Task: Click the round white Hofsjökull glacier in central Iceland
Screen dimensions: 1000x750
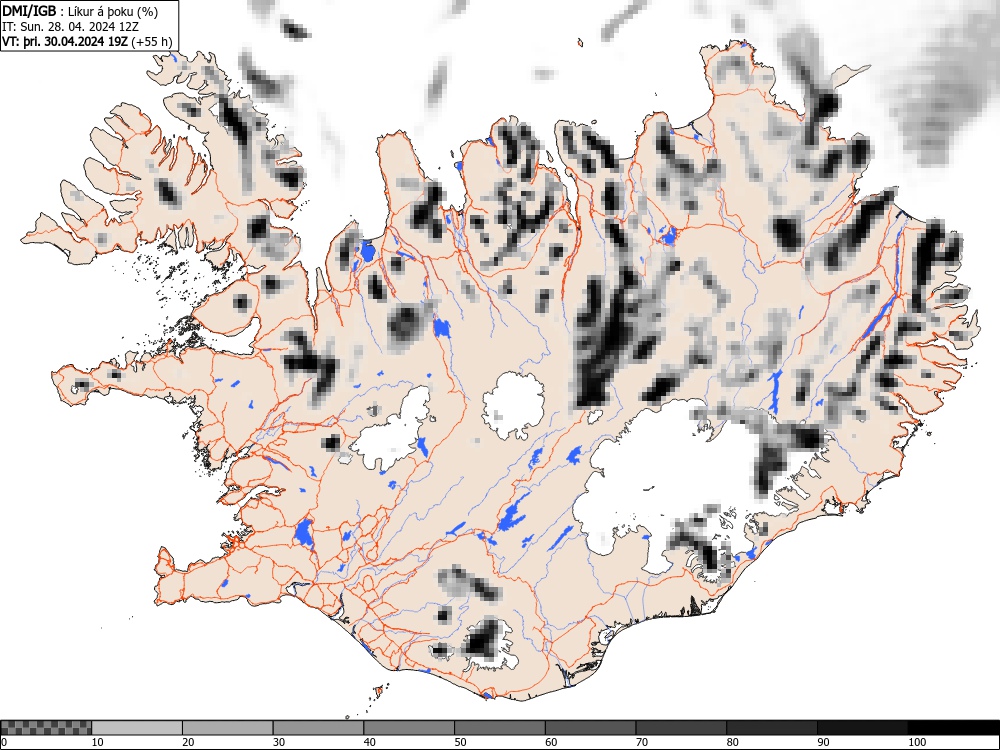Action: (x=513, y=406)
